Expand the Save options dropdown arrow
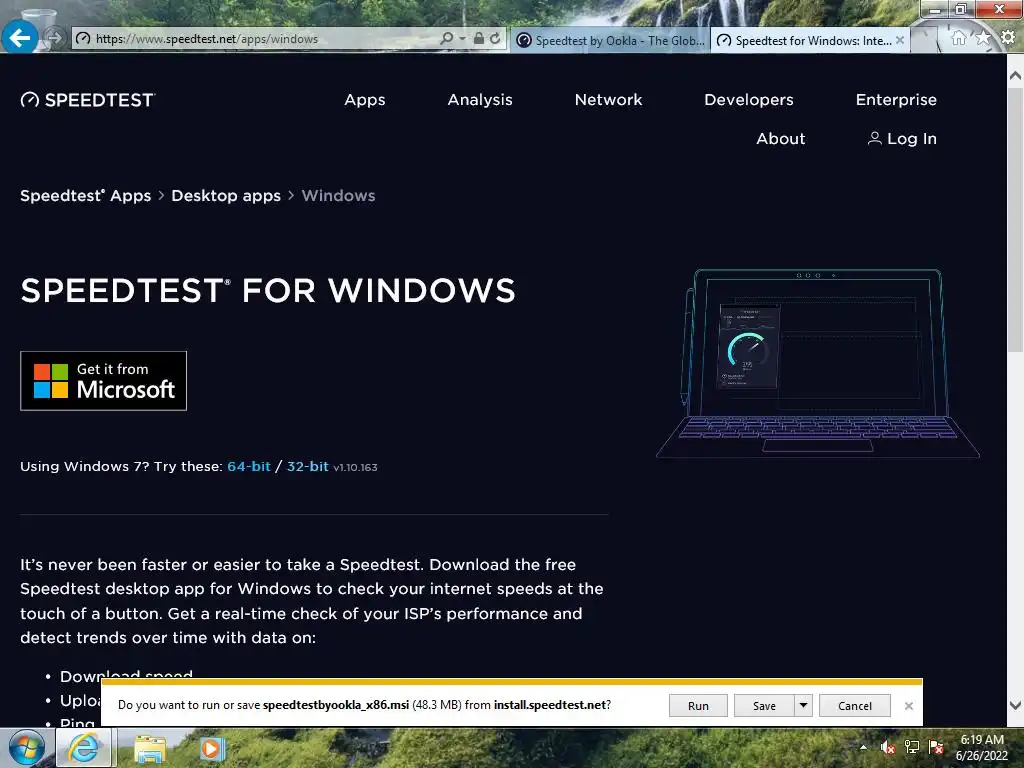The image size is (1024, 768). (x=803, y=705)
